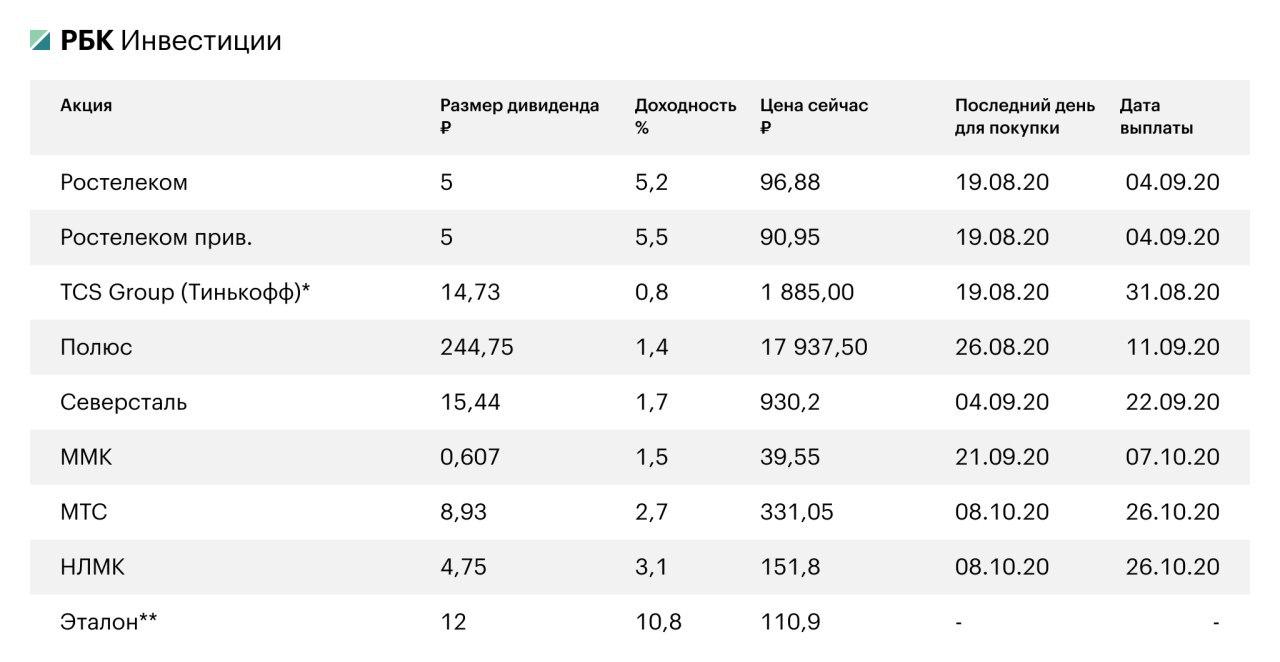Click Полюс dividend value 244,75

click(x=476, y=348)
